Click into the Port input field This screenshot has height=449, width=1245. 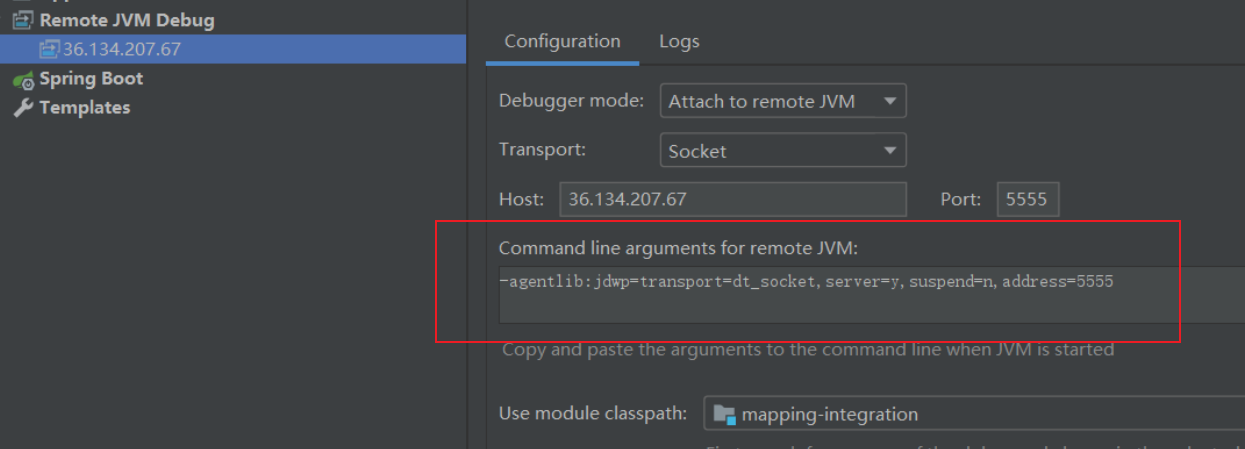[x=1027, y=199]
